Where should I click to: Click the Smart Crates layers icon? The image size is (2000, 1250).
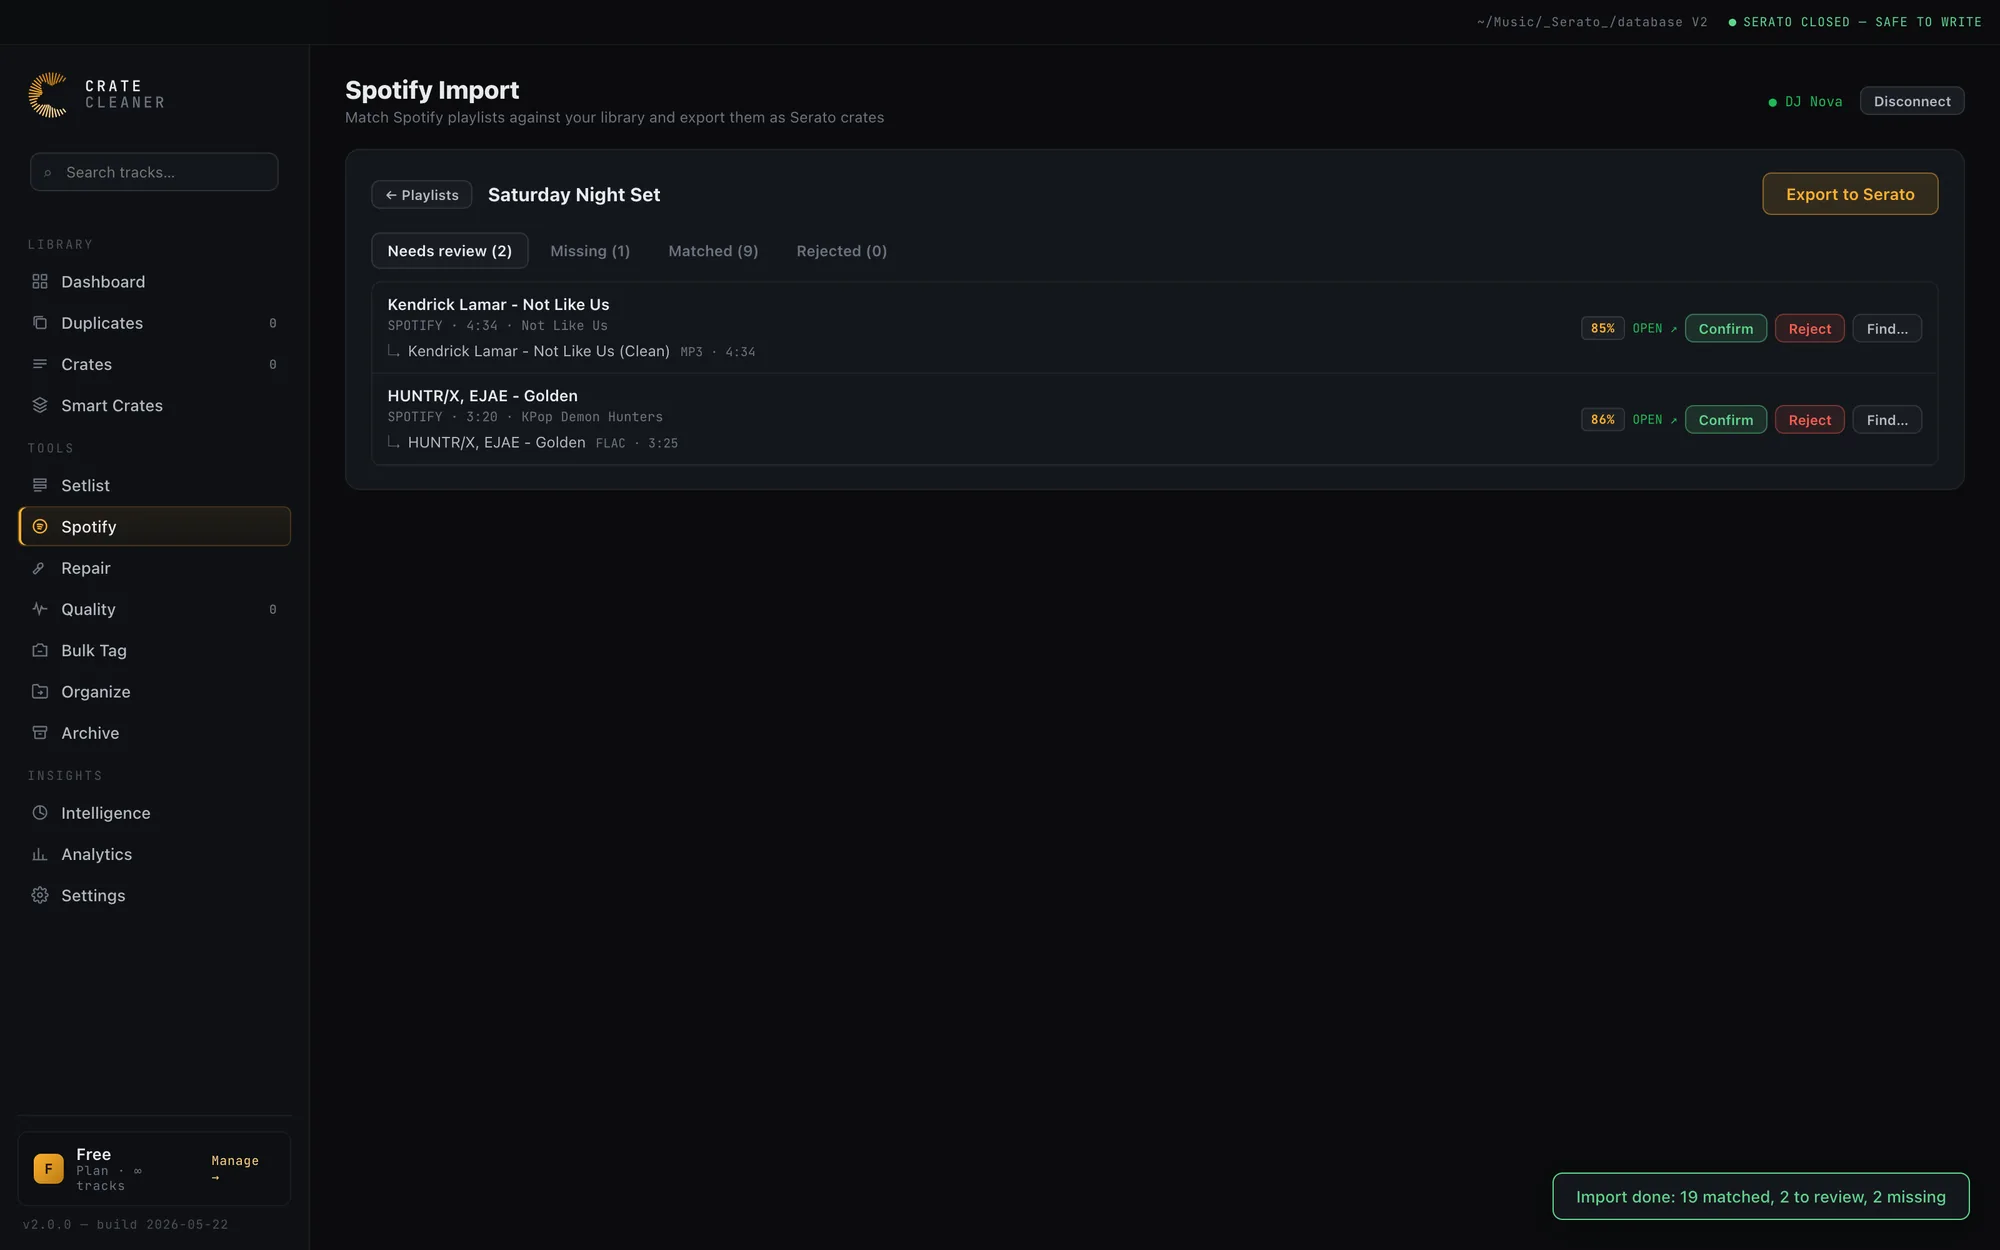[40, 405]
